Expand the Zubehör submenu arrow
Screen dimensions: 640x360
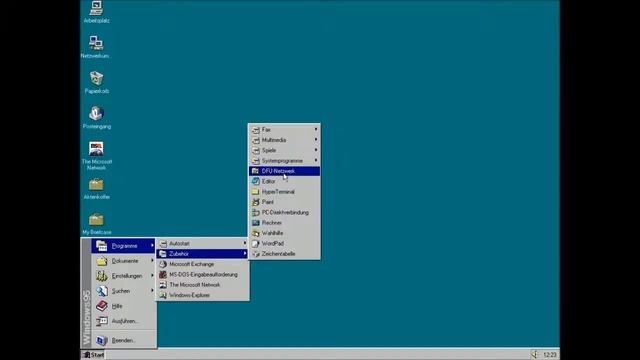click(245, 253)
